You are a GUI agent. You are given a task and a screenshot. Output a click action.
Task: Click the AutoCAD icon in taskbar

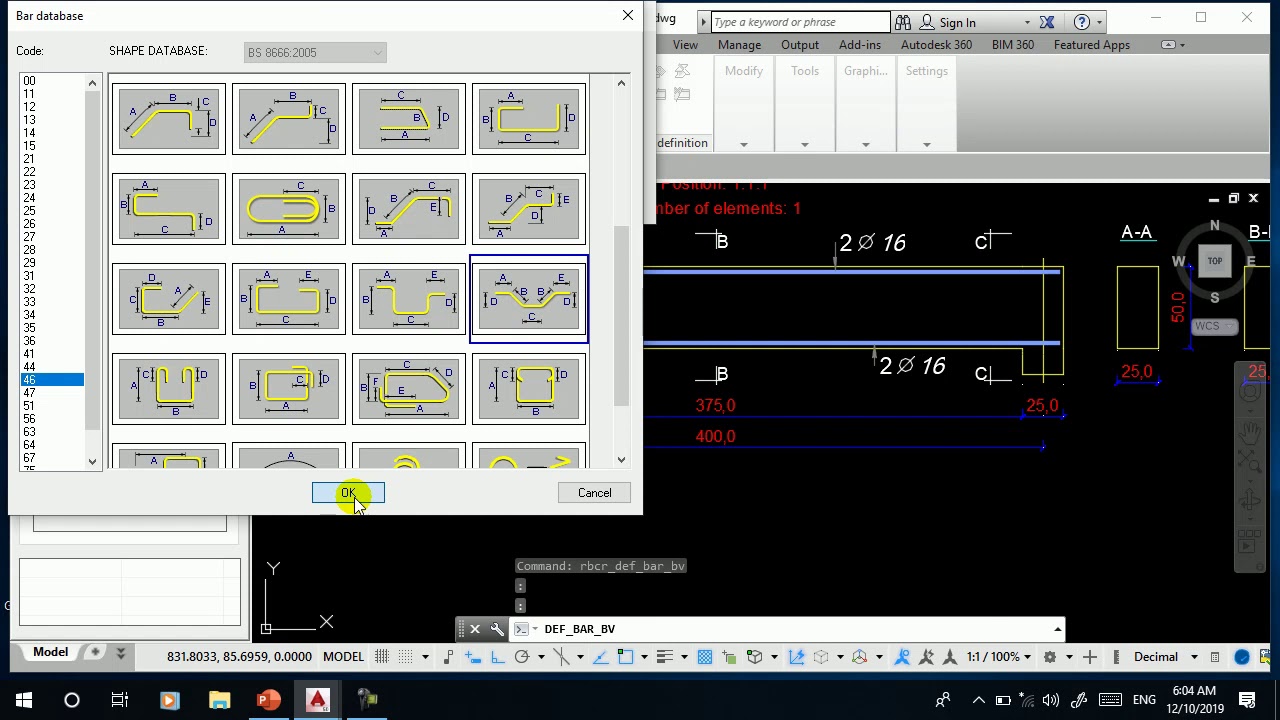tap(318, 700)
